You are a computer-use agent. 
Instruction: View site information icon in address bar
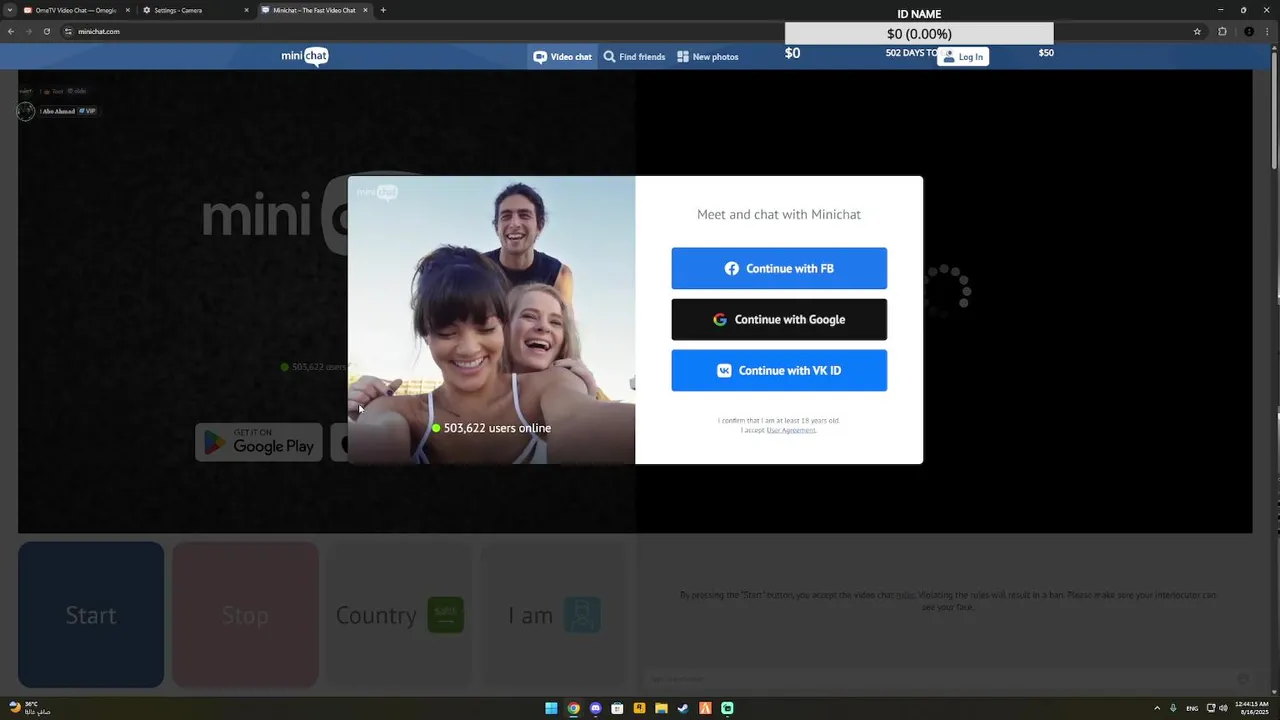point(68,31)
